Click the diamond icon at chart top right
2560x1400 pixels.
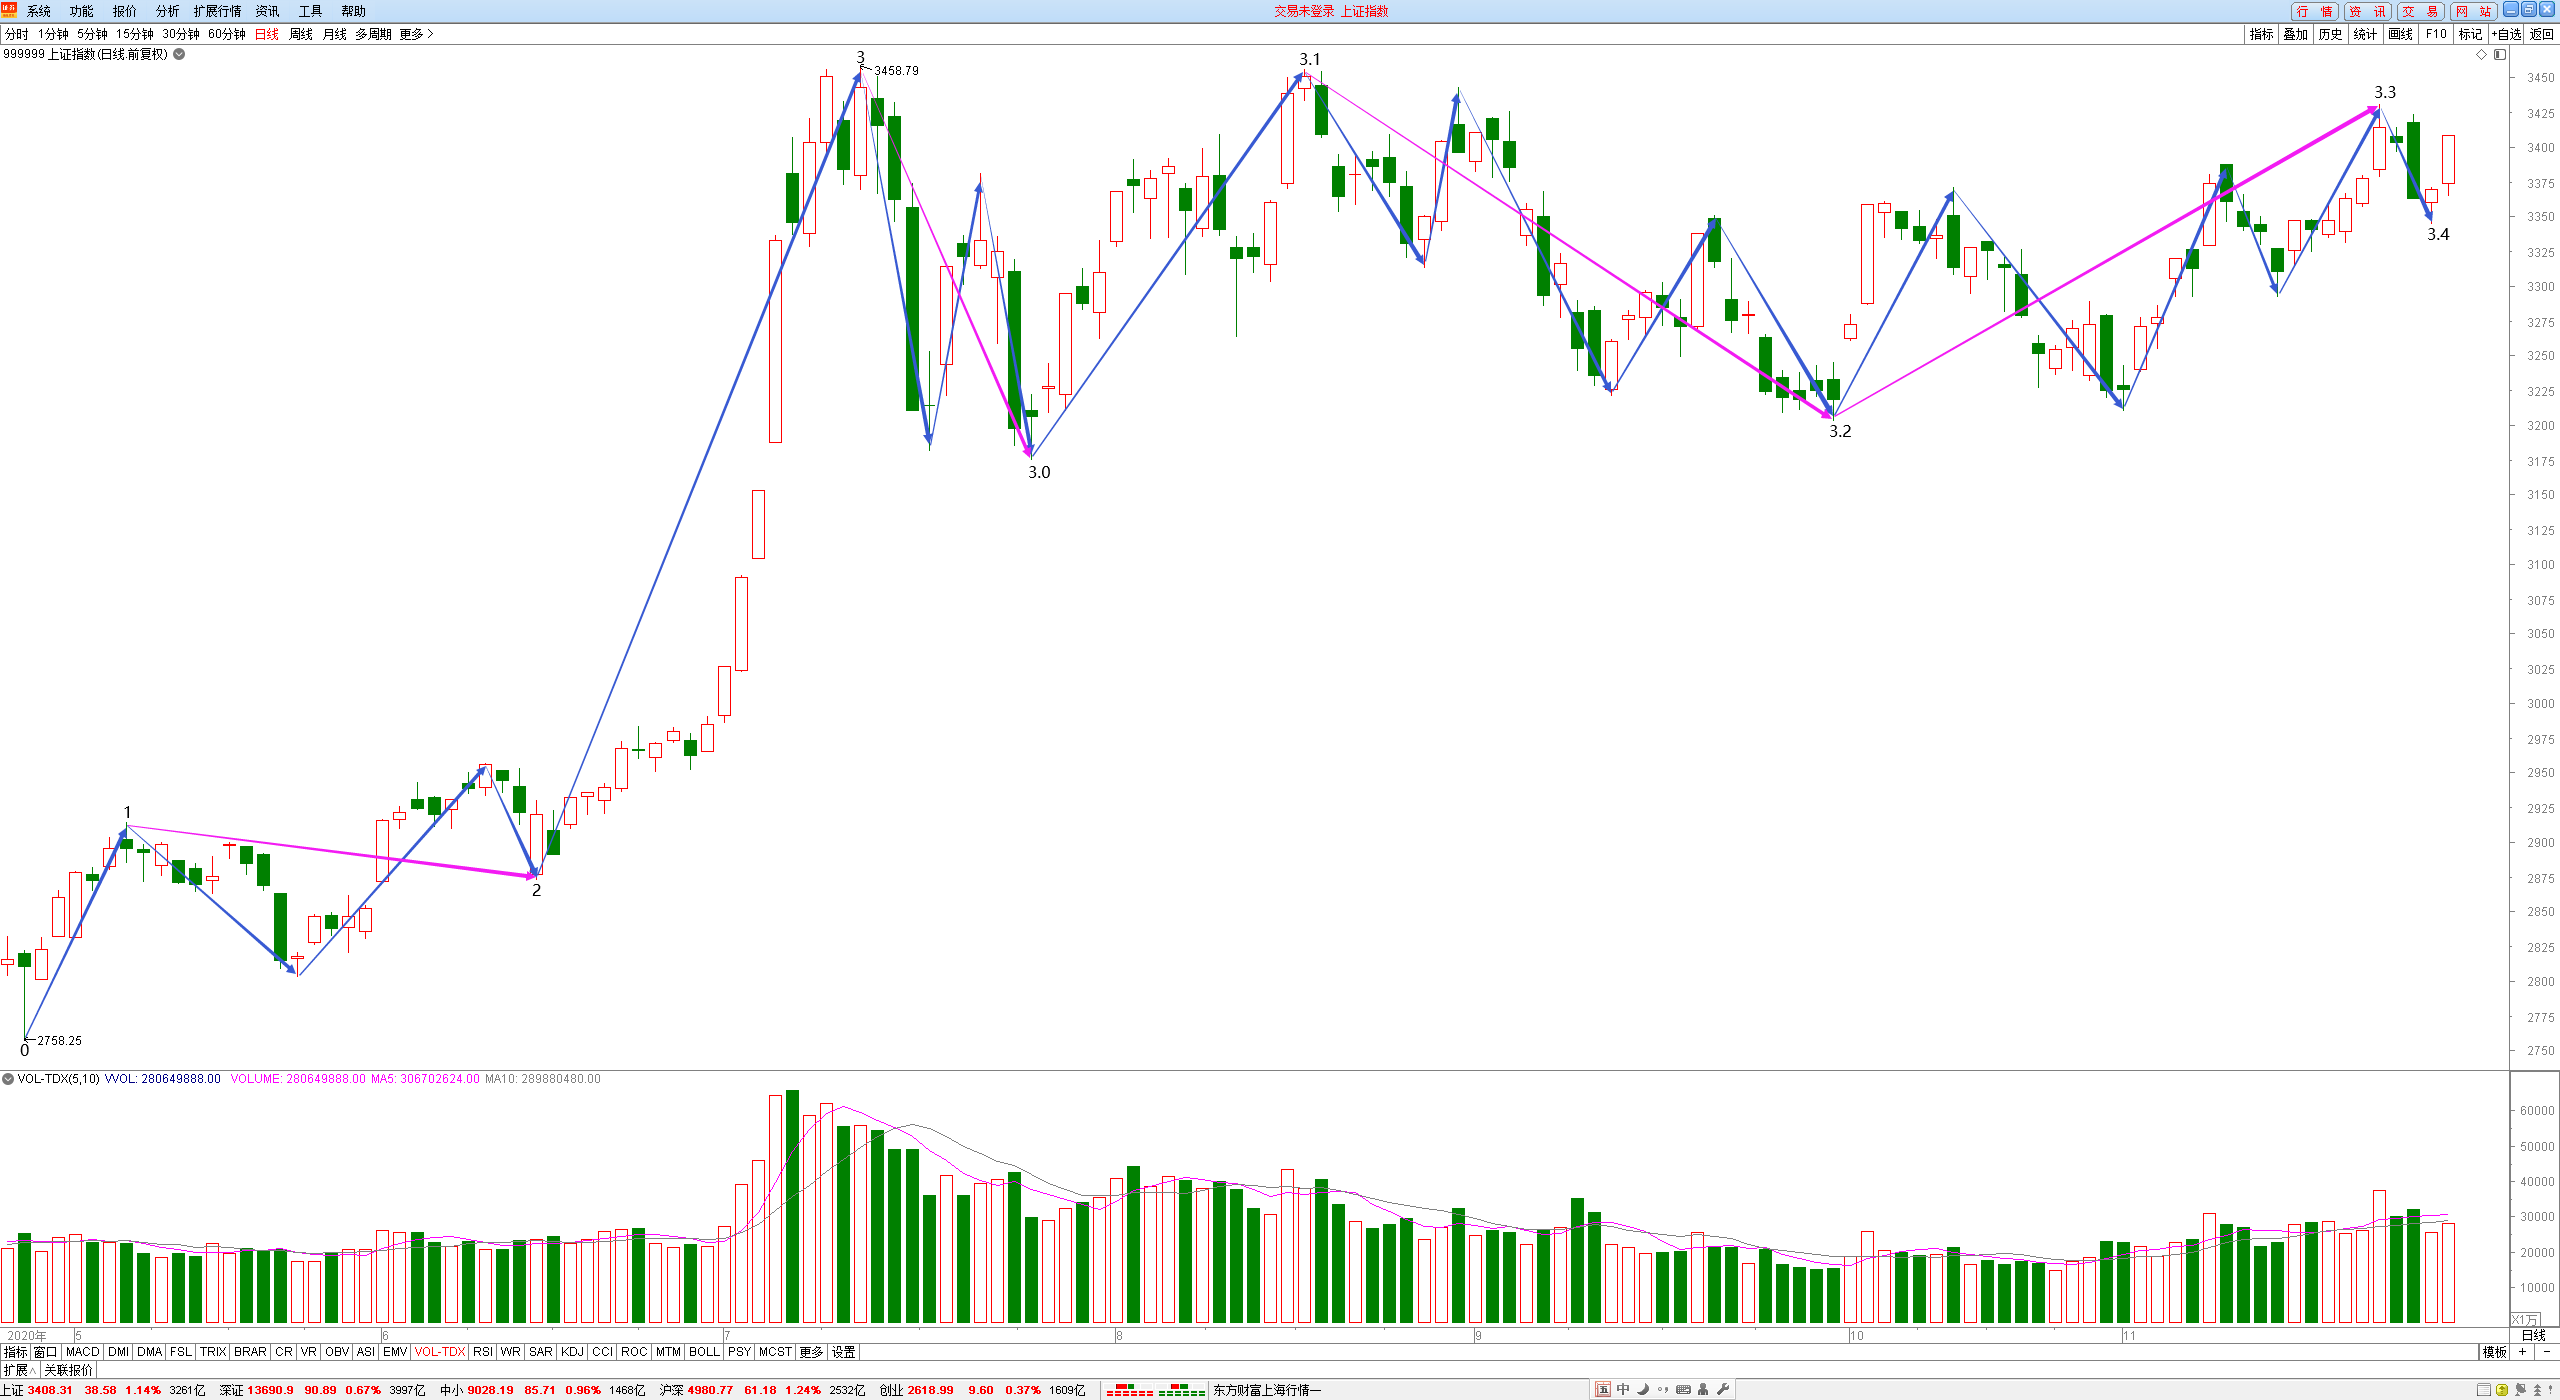coord(2481,54)
